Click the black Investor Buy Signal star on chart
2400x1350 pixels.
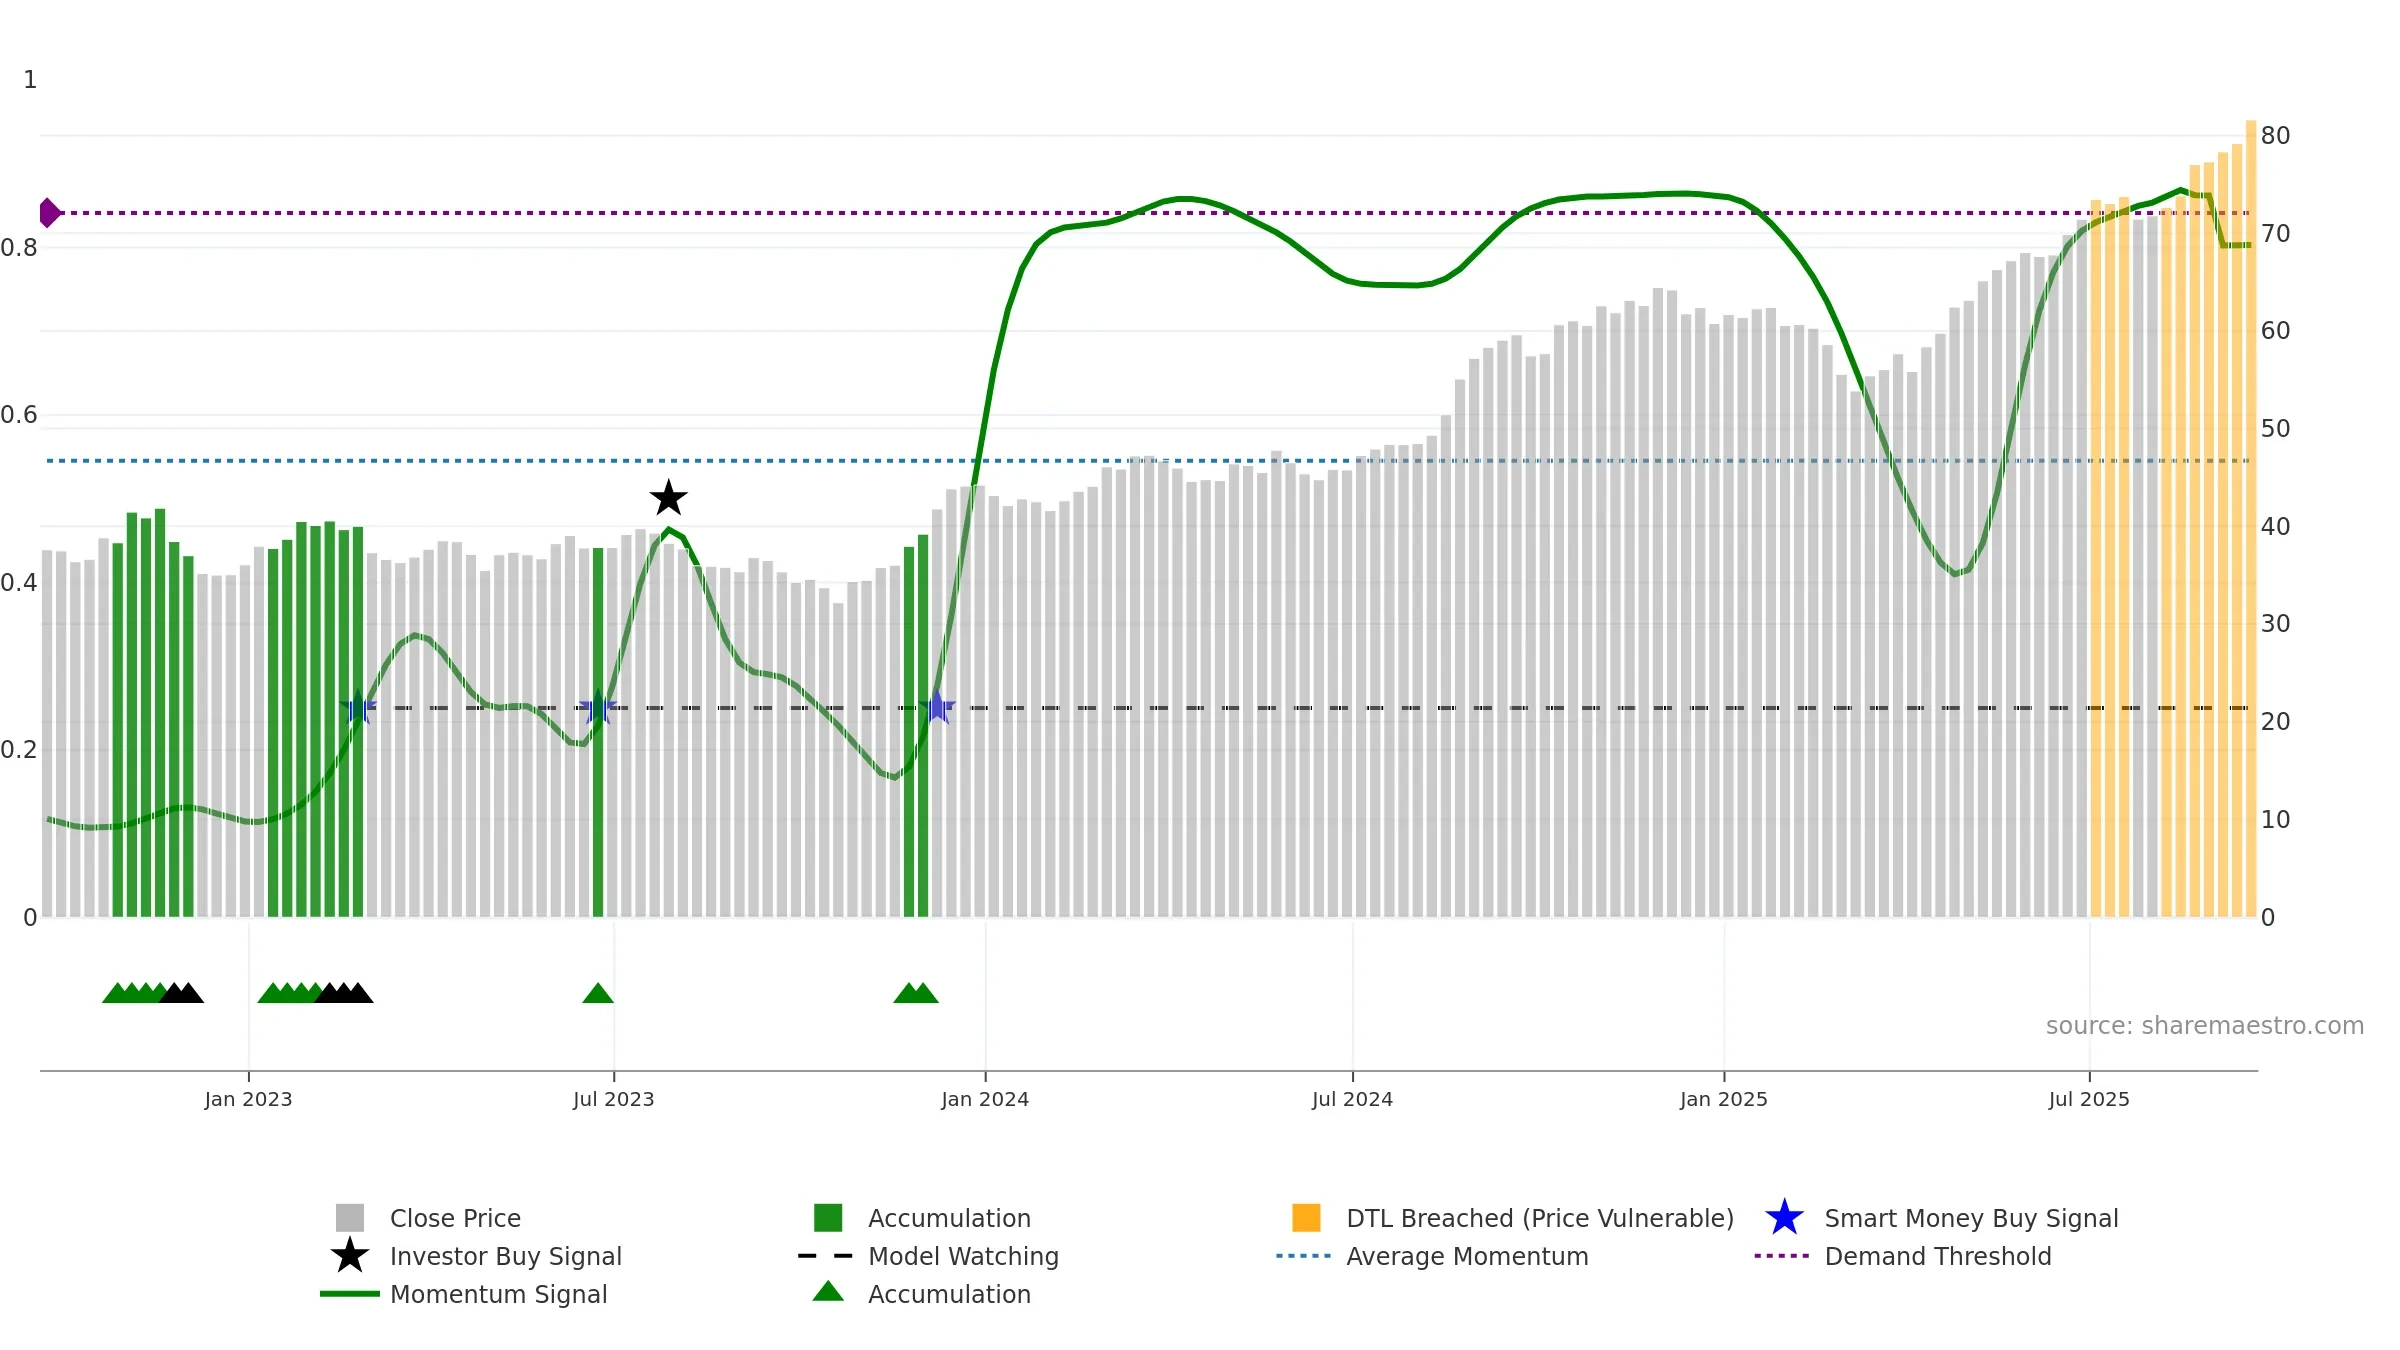tap(668, 498)
